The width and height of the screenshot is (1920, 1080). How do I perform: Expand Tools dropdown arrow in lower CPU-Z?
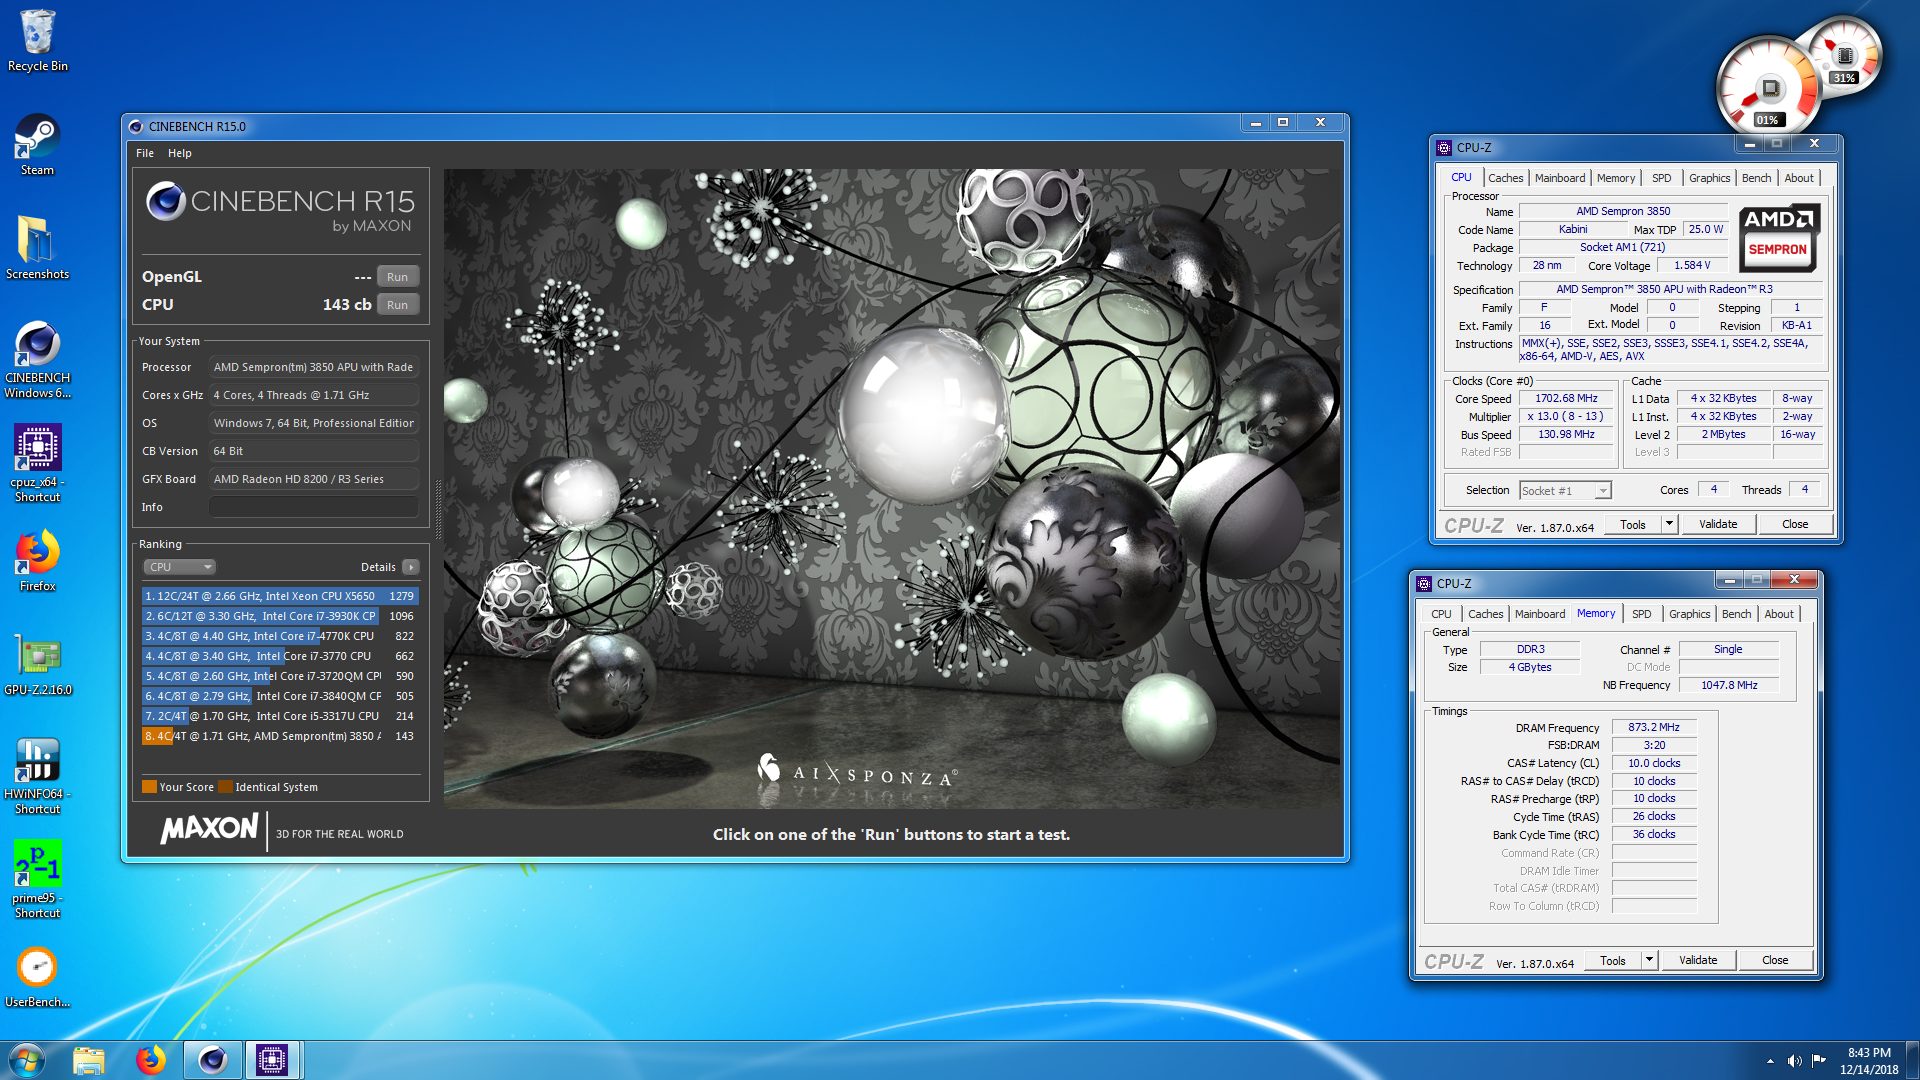coord(1649,960)
